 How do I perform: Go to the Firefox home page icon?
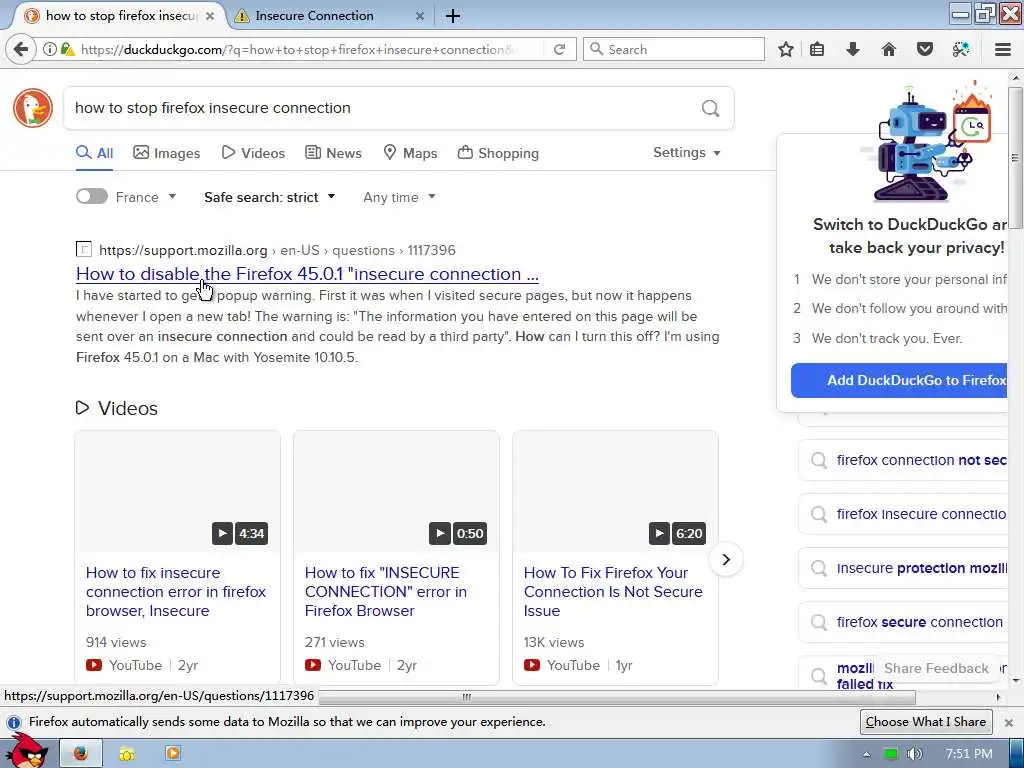(x=888, y=49)
